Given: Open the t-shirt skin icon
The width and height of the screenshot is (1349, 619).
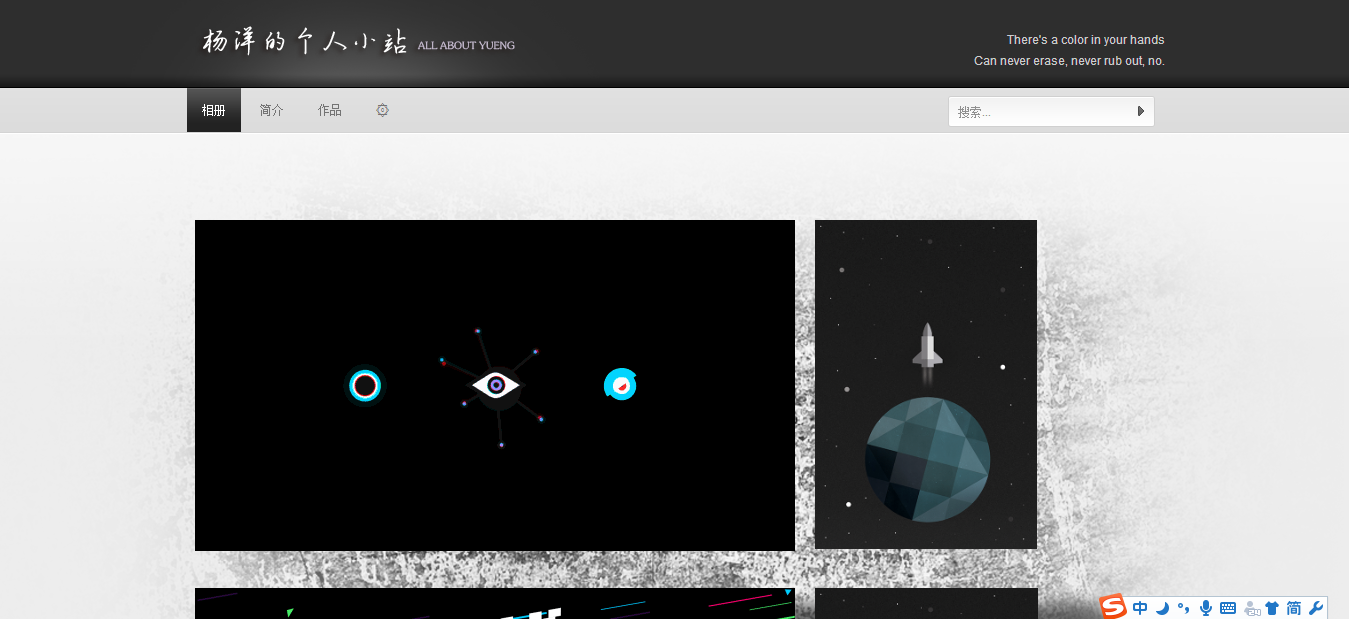Looking at the screenshot, I should [x=1272, y=608].
